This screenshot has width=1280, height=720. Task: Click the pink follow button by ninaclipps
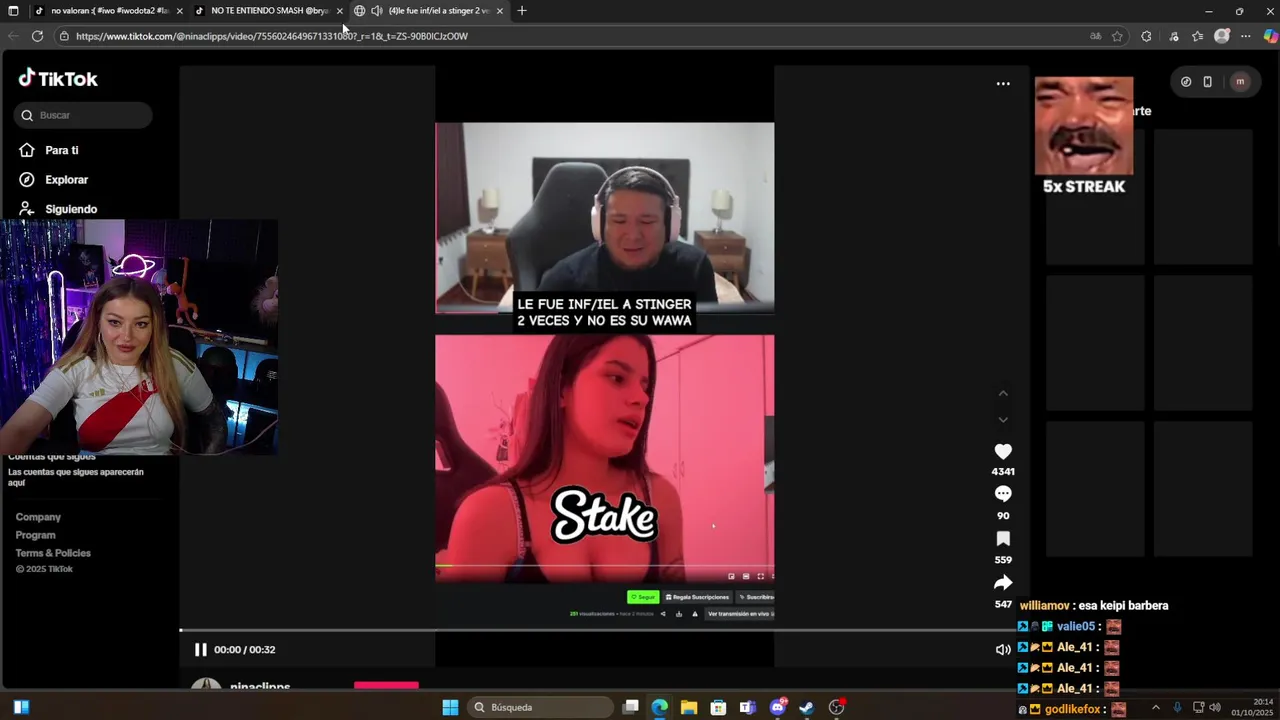(386, 686)
